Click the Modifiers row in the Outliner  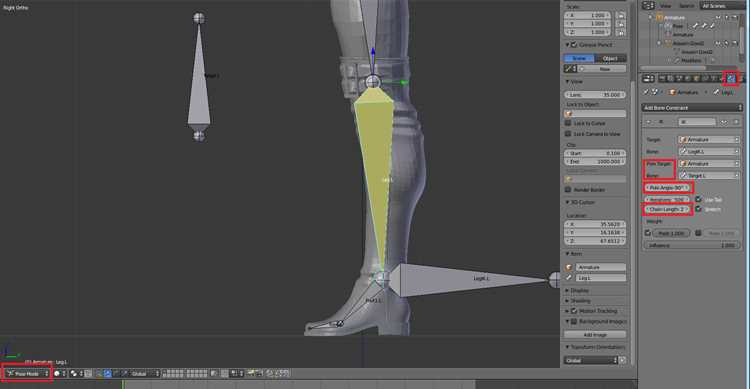click(x=691, y=61)
